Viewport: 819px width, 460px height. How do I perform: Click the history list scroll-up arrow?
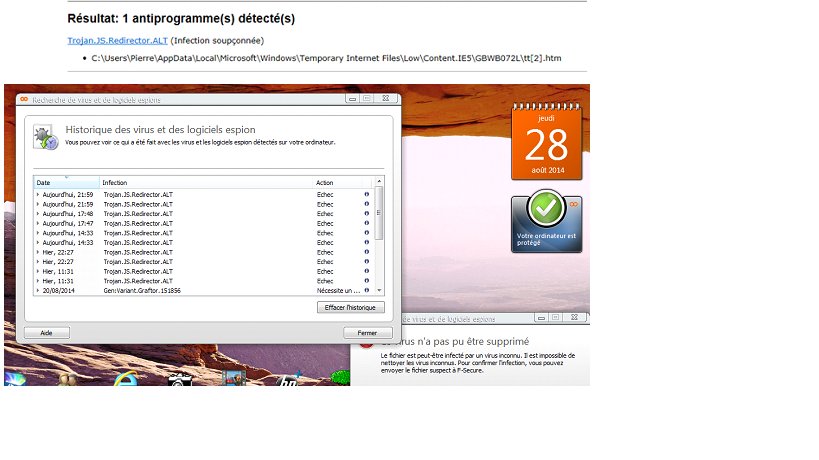379,182
